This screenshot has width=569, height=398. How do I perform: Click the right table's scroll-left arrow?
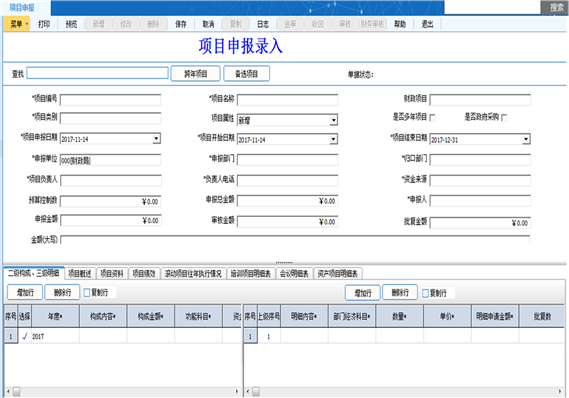(x=247, y=391)
